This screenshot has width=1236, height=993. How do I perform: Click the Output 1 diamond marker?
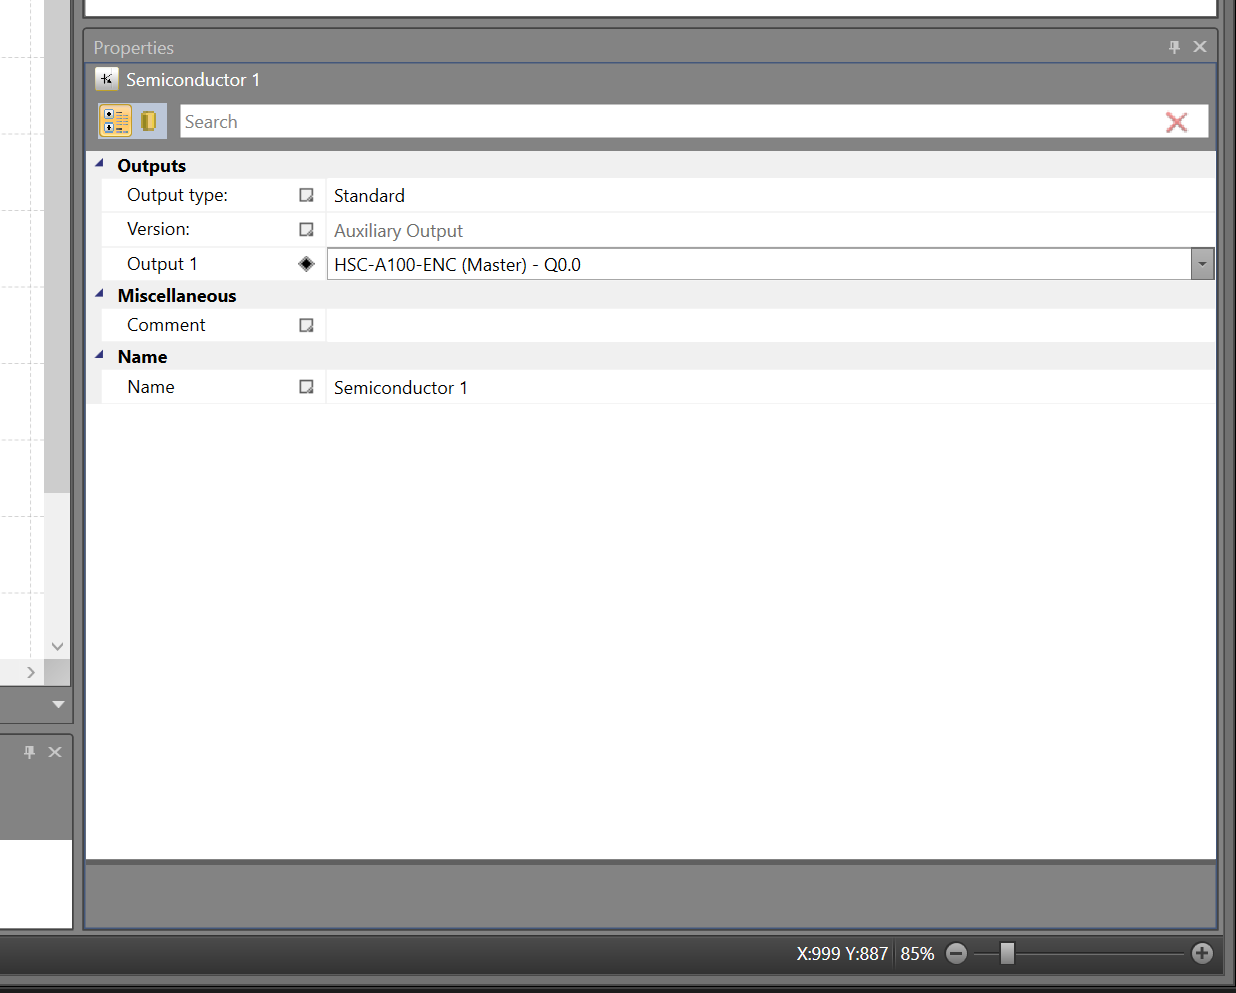306,264
